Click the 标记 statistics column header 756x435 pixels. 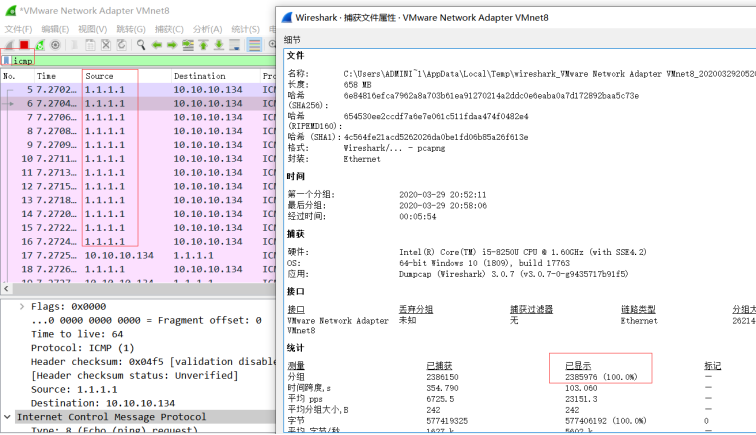pos(713,366)
